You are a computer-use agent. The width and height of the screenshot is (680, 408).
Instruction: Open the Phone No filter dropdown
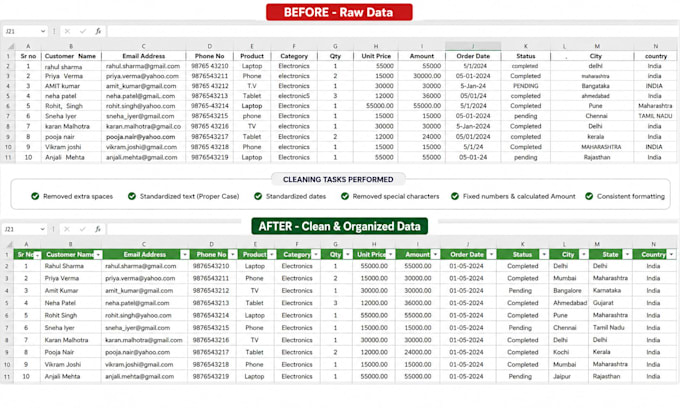click(233, 255)
